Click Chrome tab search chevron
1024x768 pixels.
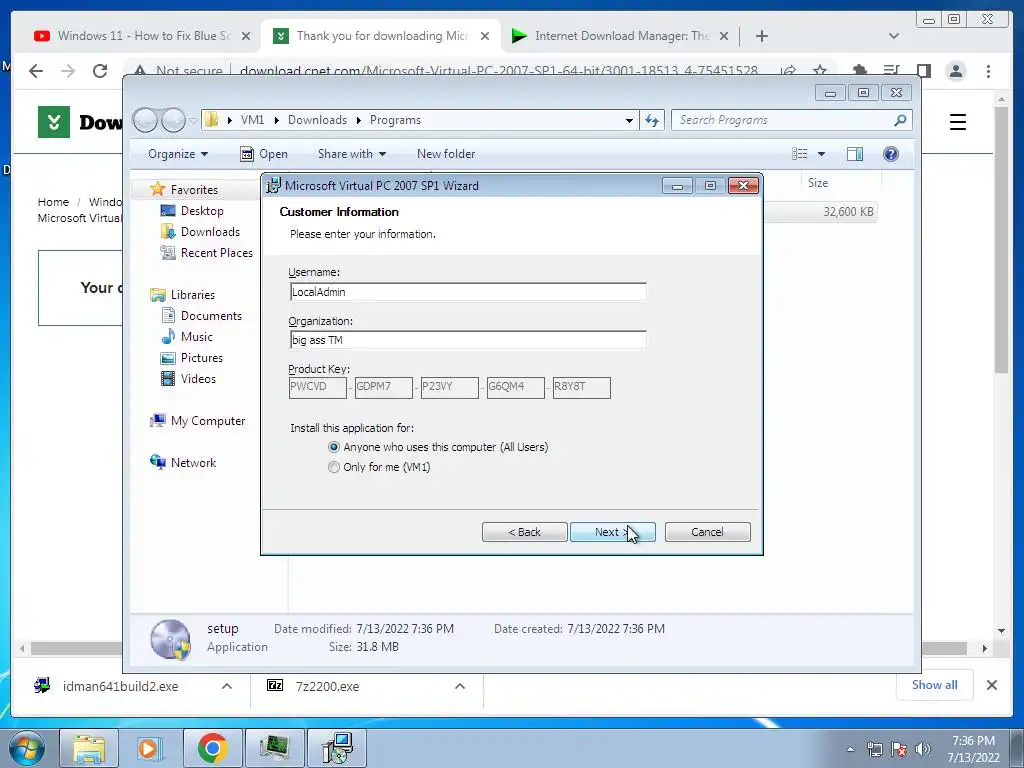click(x=894, y=36)
